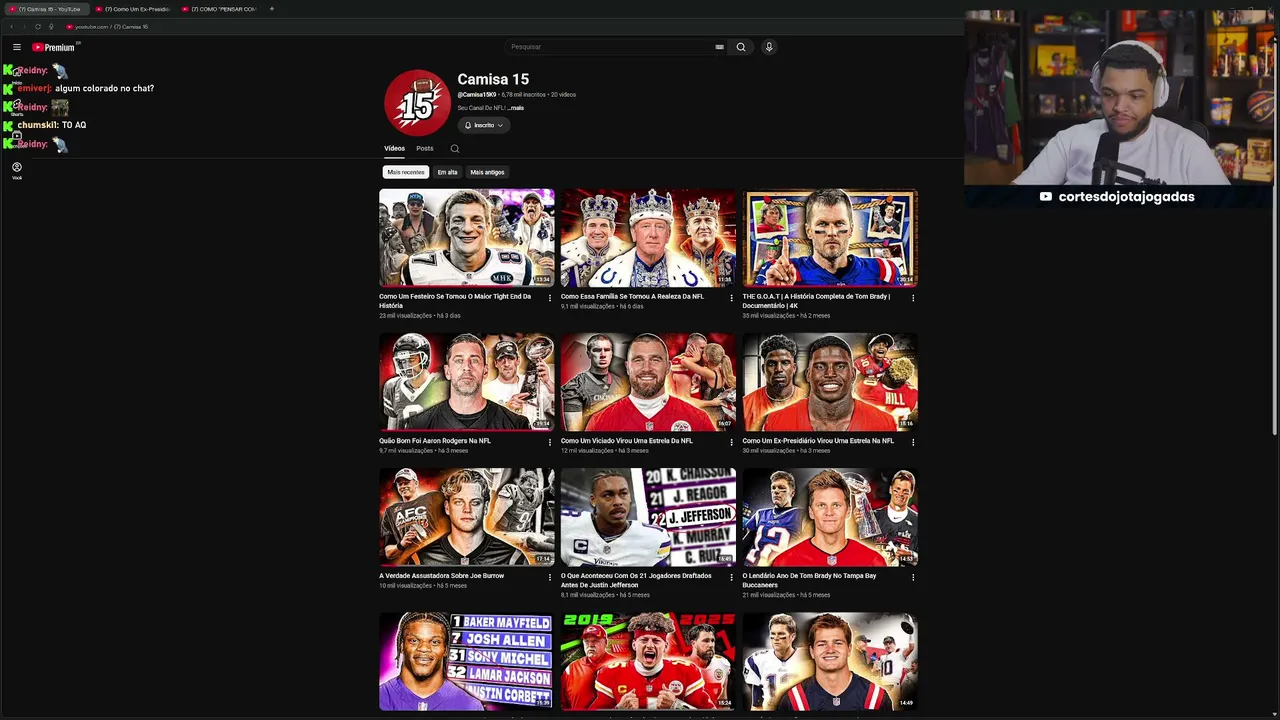Click chat message 'algum colorado no chat?'

(x=104, y=88)
